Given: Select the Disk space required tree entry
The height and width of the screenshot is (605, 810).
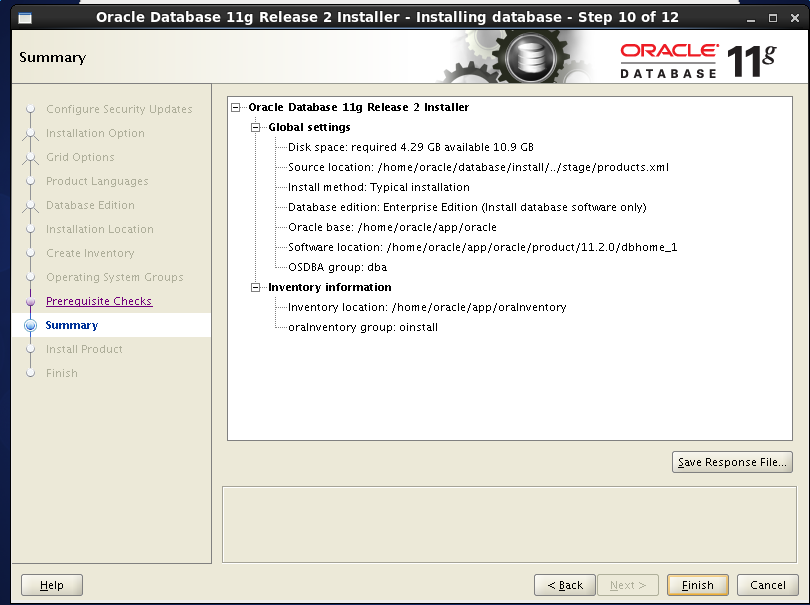Looking at the screenshot, I should tap(410, 147).
